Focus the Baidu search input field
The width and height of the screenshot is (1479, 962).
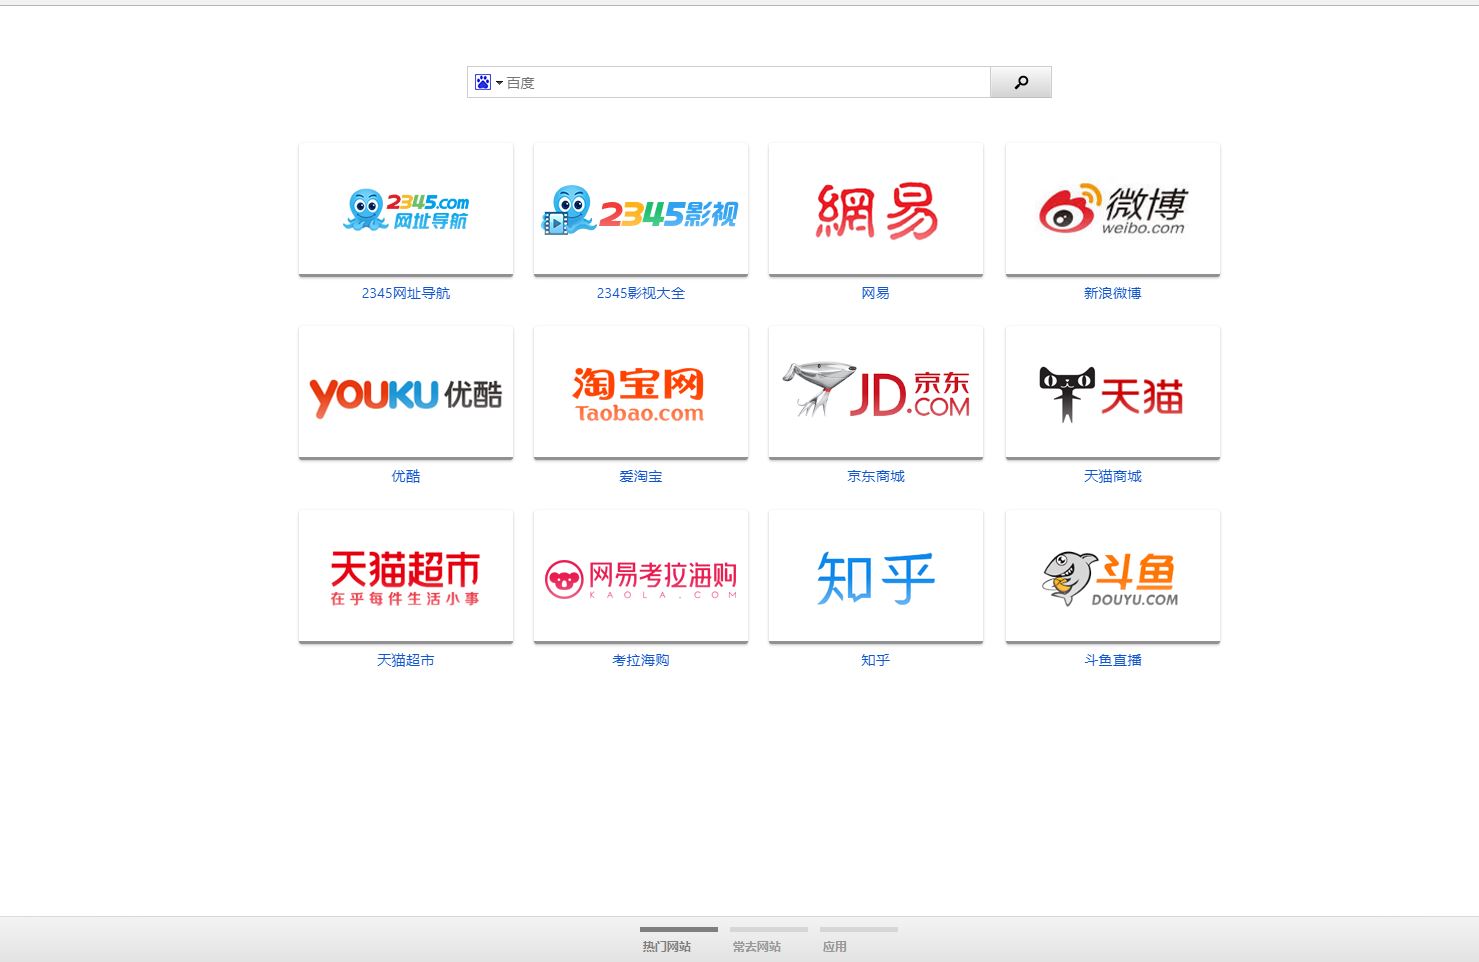747,82
